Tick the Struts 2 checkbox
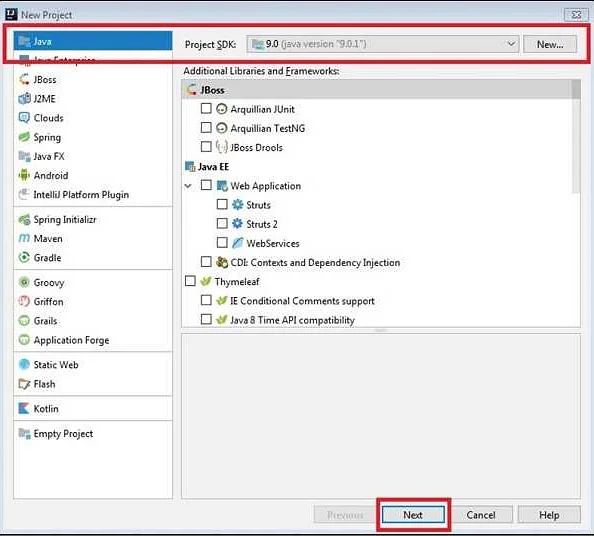 222,223
